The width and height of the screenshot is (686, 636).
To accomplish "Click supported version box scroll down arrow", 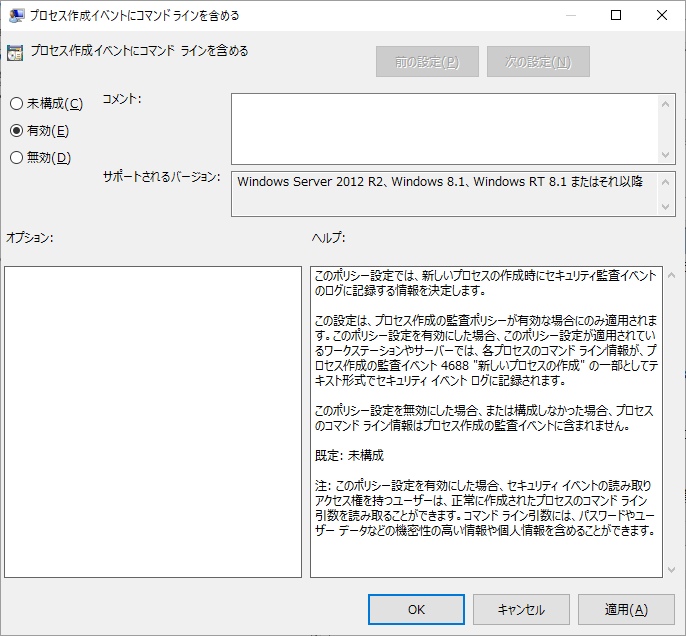I will (665, 206).
